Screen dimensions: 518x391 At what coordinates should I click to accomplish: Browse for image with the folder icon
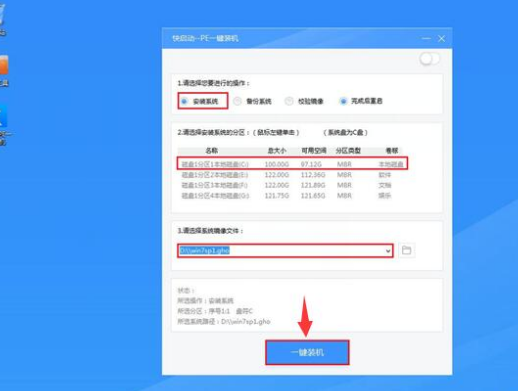pyautogui.click(x=406, y=250)
